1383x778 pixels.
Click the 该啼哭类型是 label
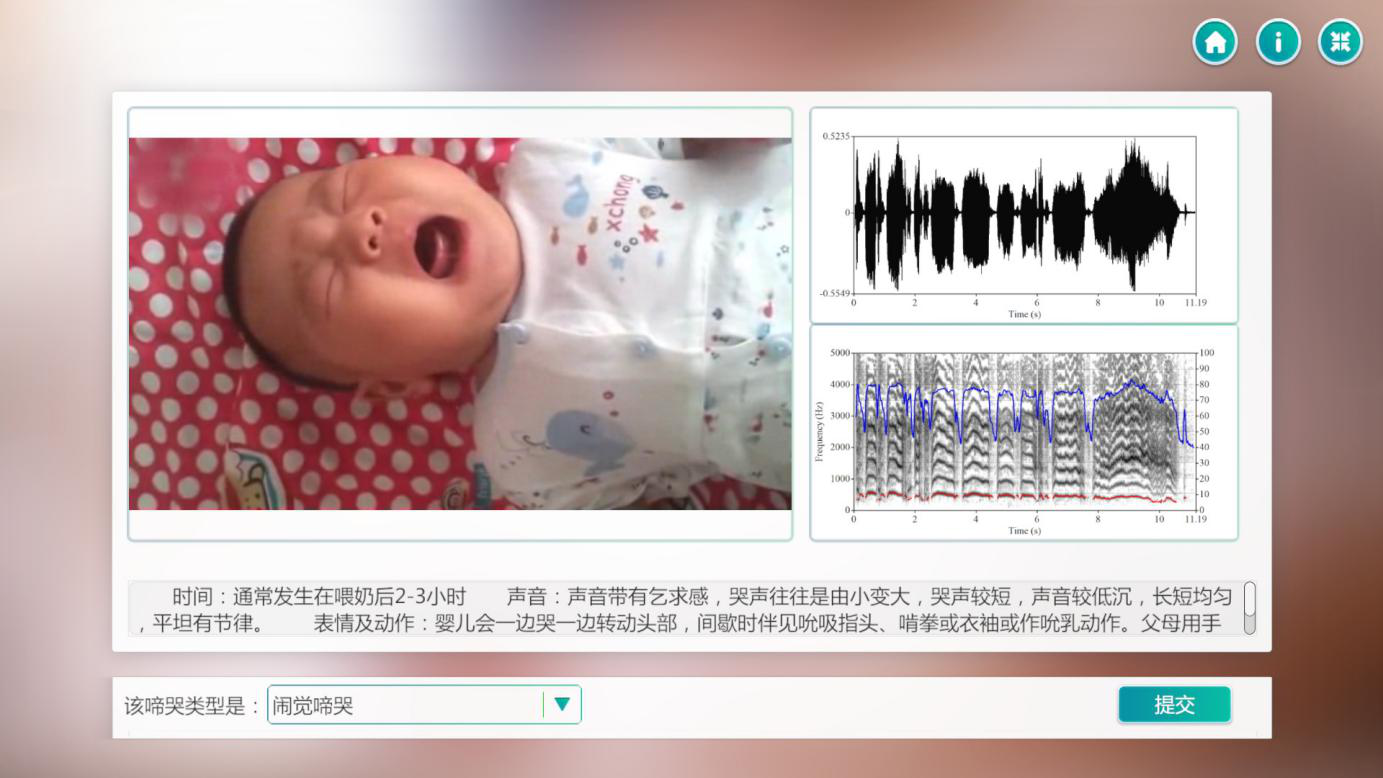click(192, 706)
